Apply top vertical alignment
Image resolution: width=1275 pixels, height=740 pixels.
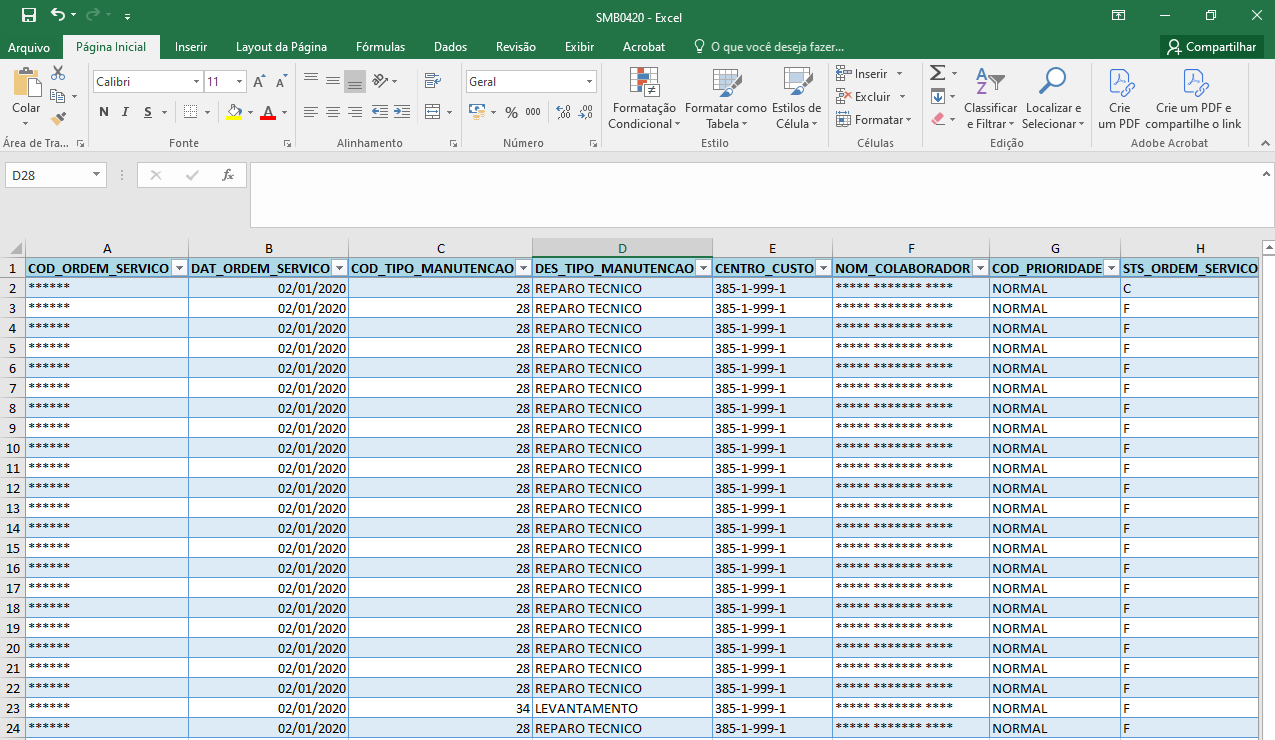(311, 81)
